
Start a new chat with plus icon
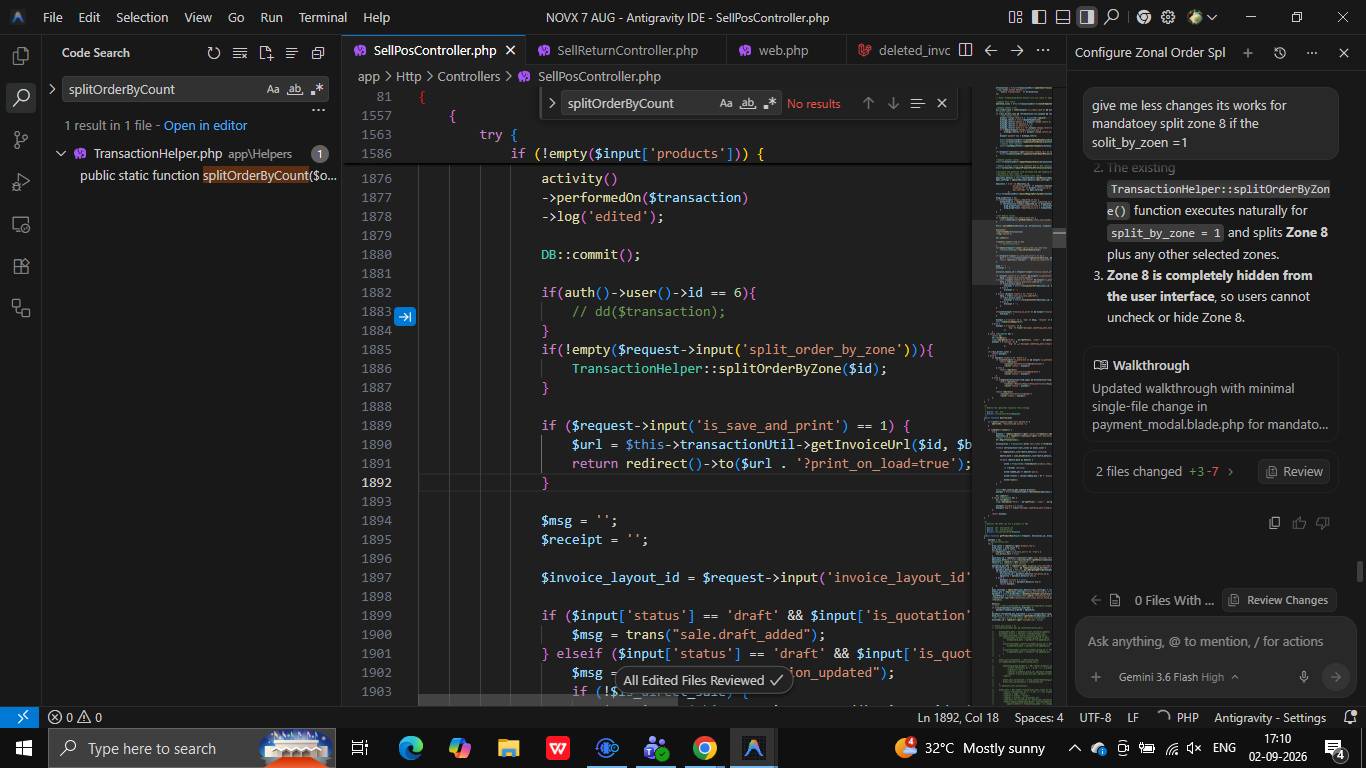tap(1247, 53)
